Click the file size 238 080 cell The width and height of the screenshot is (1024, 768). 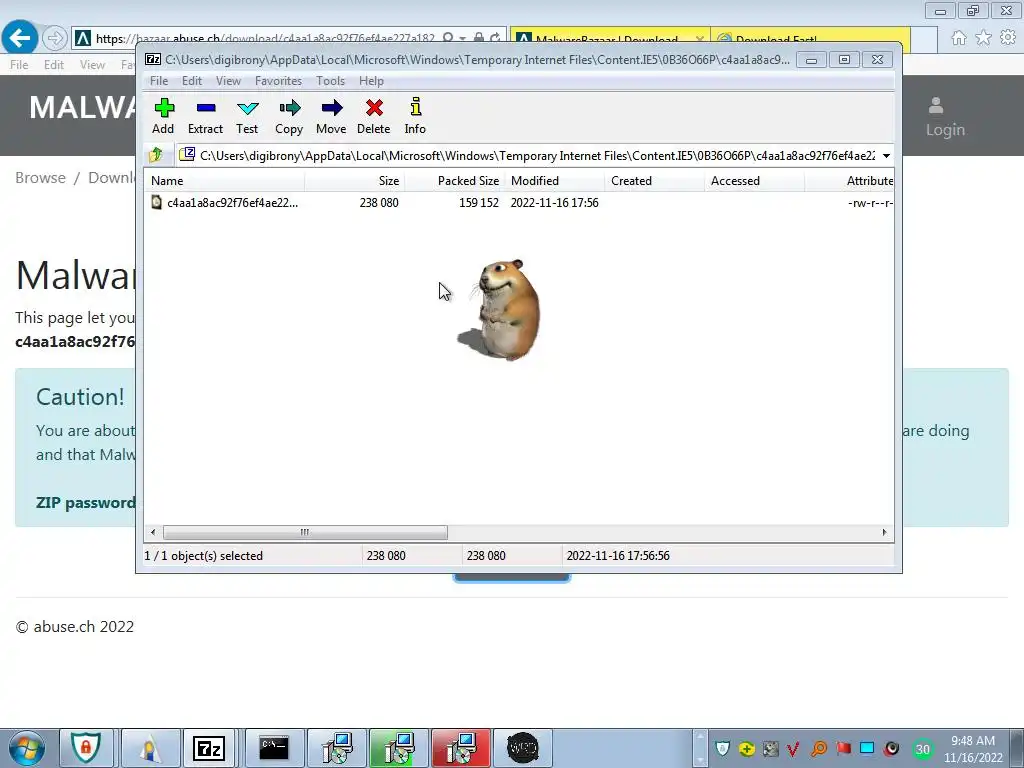coord(379,202)
